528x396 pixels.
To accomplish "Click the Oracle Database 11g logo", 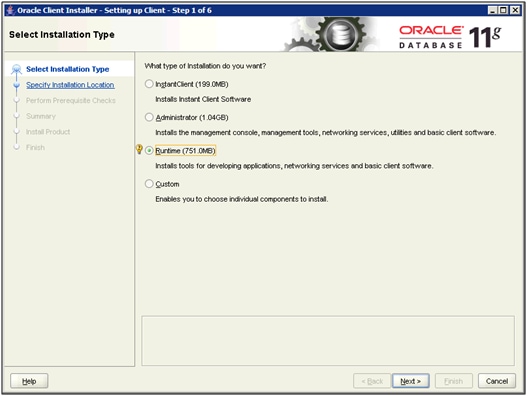I will pyautogui.click(x=450, y=36).
